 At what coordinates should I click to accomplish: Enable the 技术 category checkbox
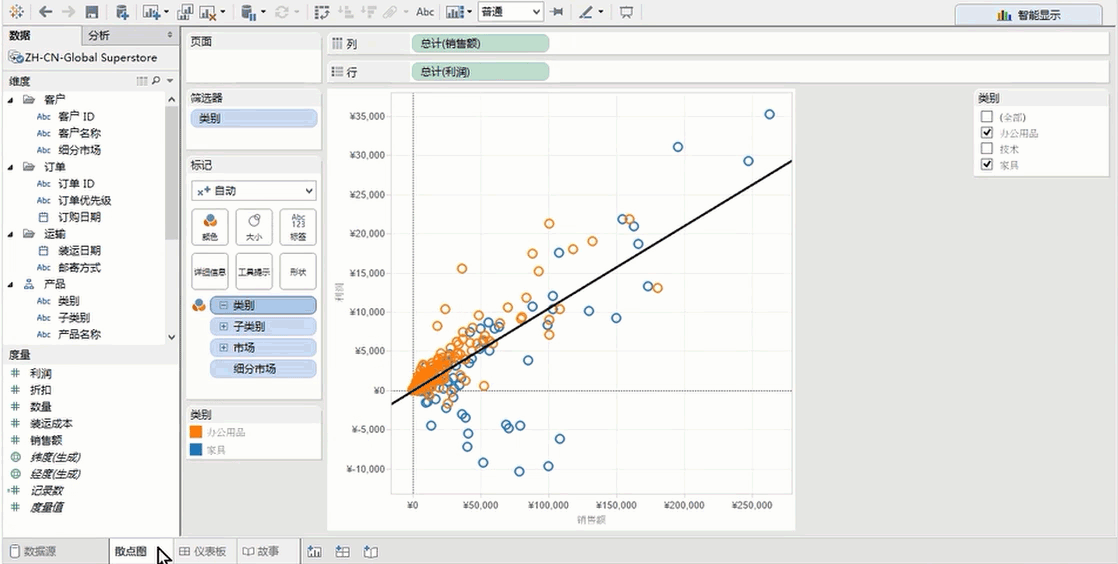tap(988, 149)
